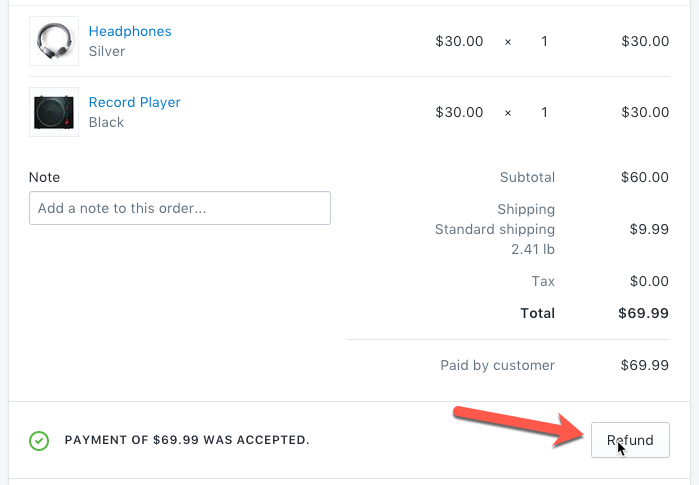Viewport: 699px width, 485px height.
Task: Select the Black variant label under Record Player
Action: (x=106, y=122)
